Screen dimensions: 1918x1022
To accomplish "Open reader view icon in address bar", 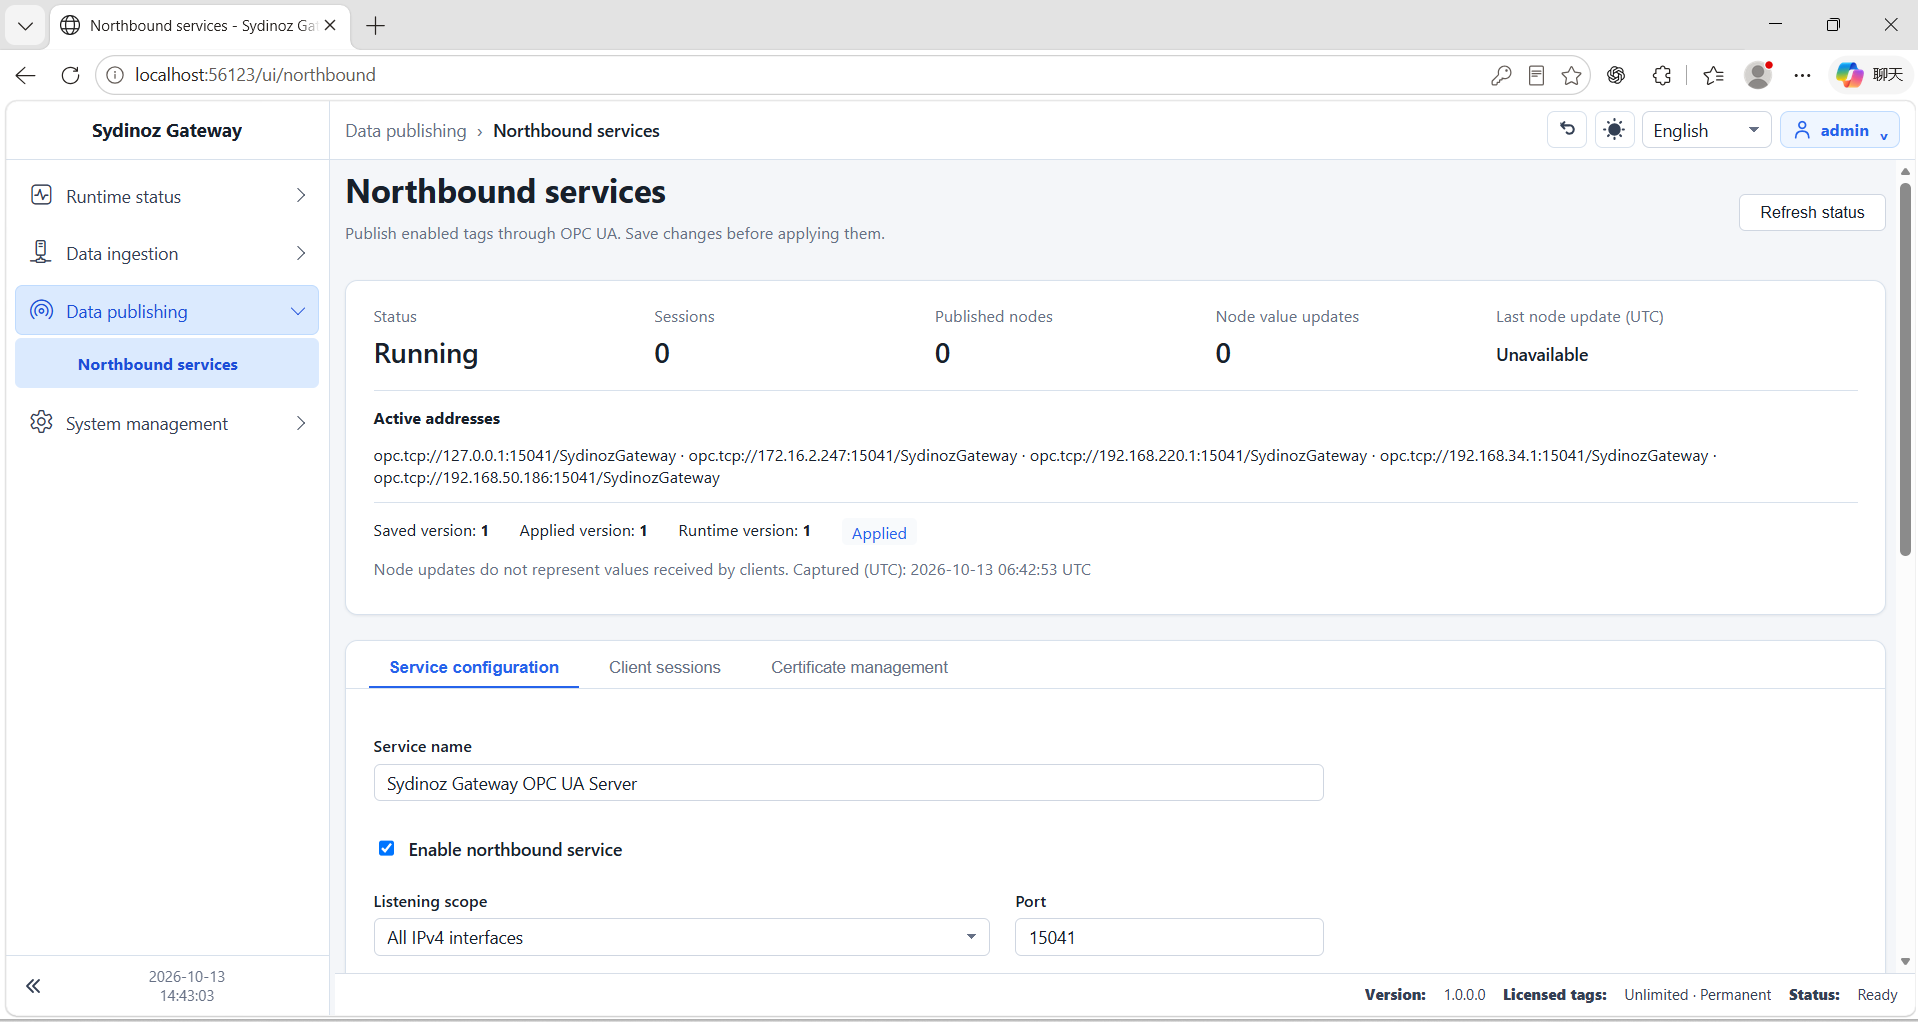I will [1536, 75].
